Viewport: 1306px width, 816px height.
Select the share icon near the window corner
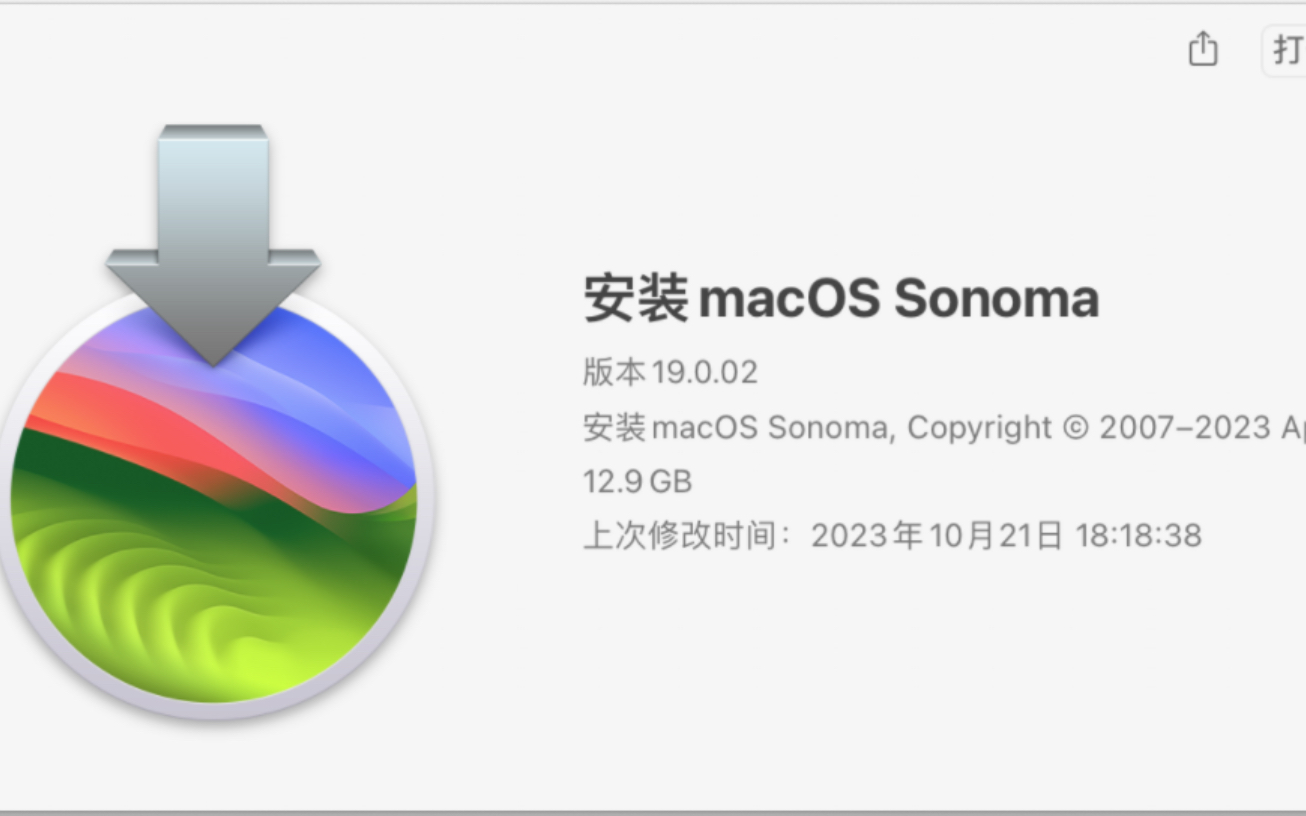pyautogui.click(x=1202, y=50)
